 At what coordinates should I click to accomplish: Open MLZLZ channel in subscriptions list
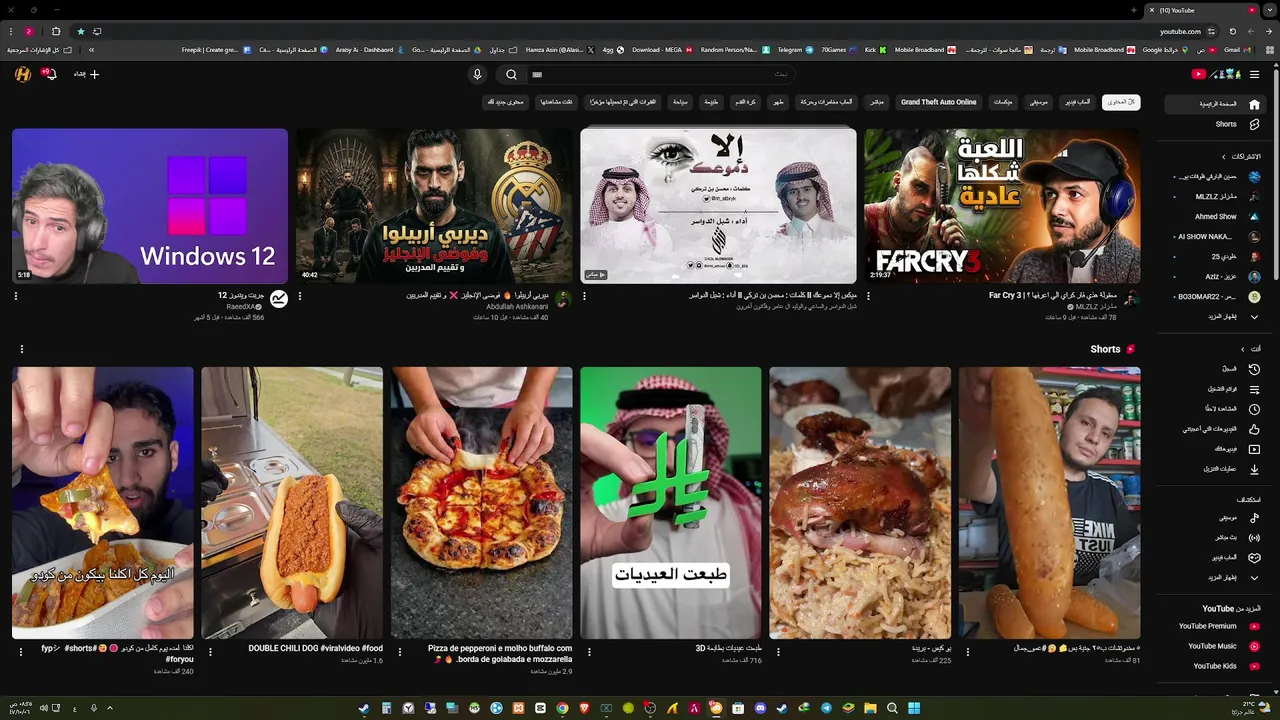tap(1217, 197)
